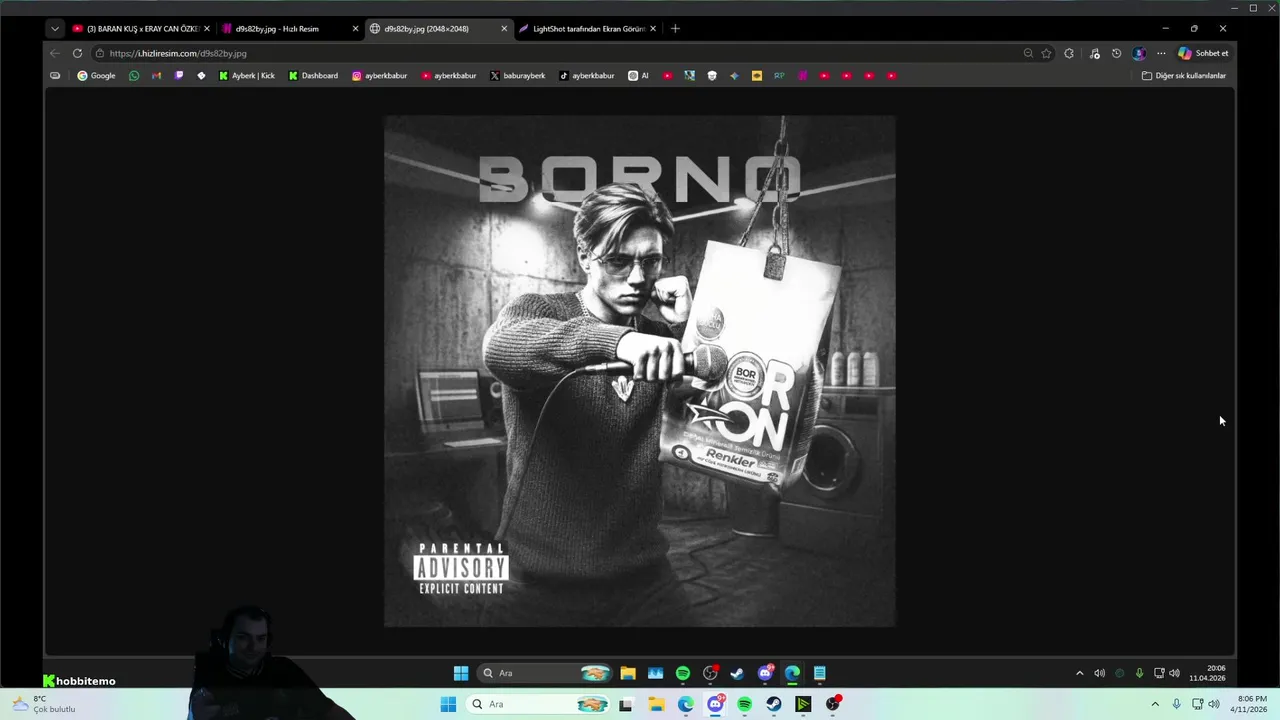
Task: Open Start menu on the dark taskbar
Action: 461,673
